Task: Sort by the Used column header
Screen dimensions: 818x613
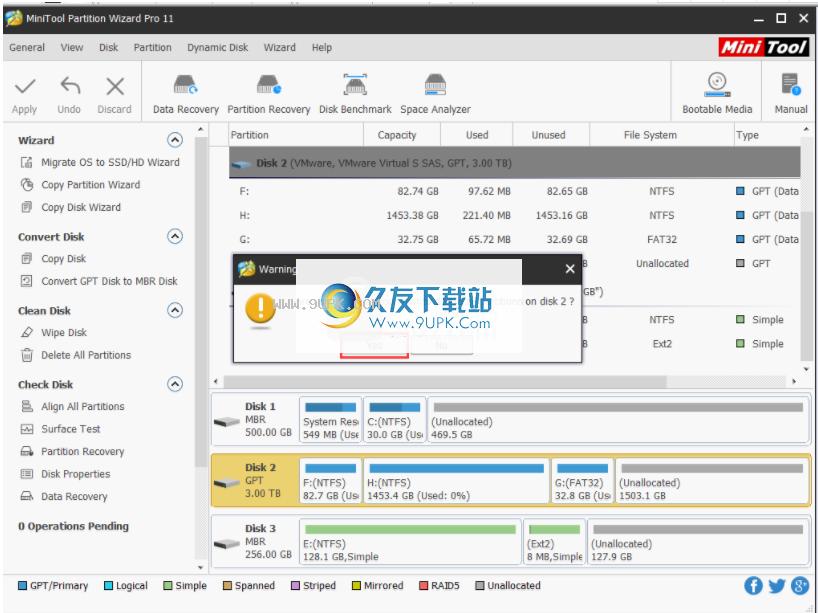Action: coord(477,135)
